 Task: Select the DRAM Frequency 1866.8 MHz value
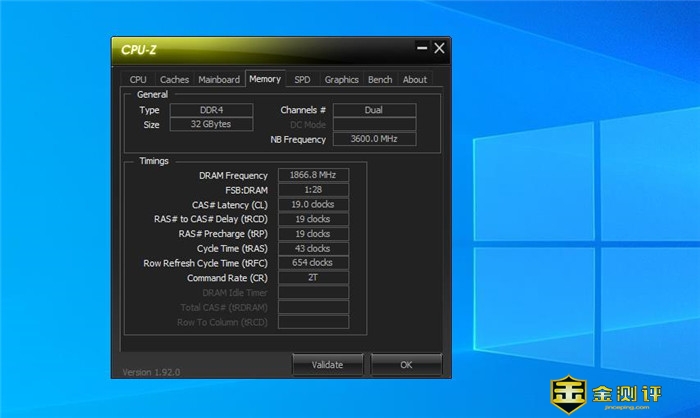[x=313, y=175]
